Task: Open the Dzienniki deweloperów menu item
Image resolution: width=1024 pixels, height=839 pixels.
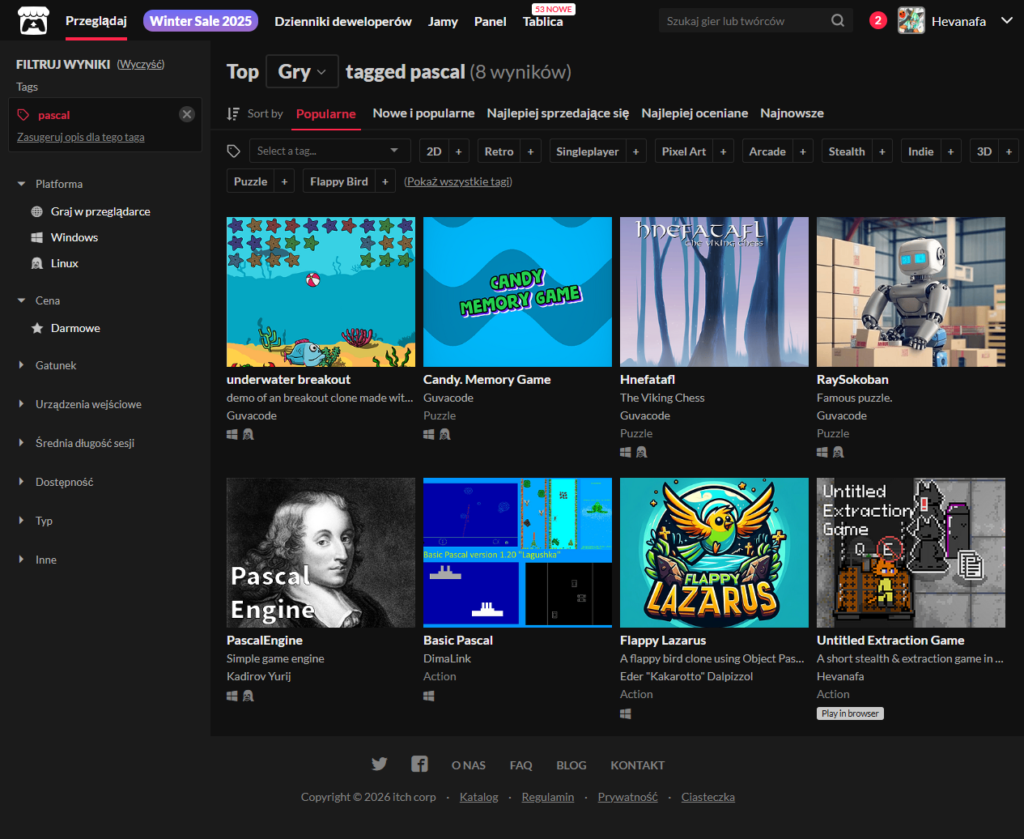Action: click(x=343, y=21)
